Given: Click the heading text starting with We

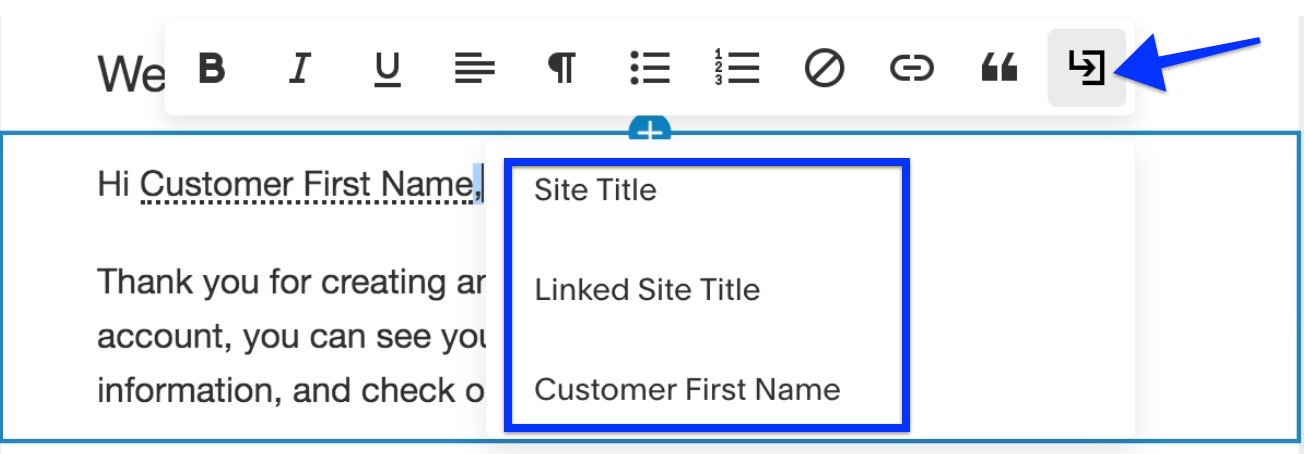Looking at the screenshot, I should click(x=130, y=74).
